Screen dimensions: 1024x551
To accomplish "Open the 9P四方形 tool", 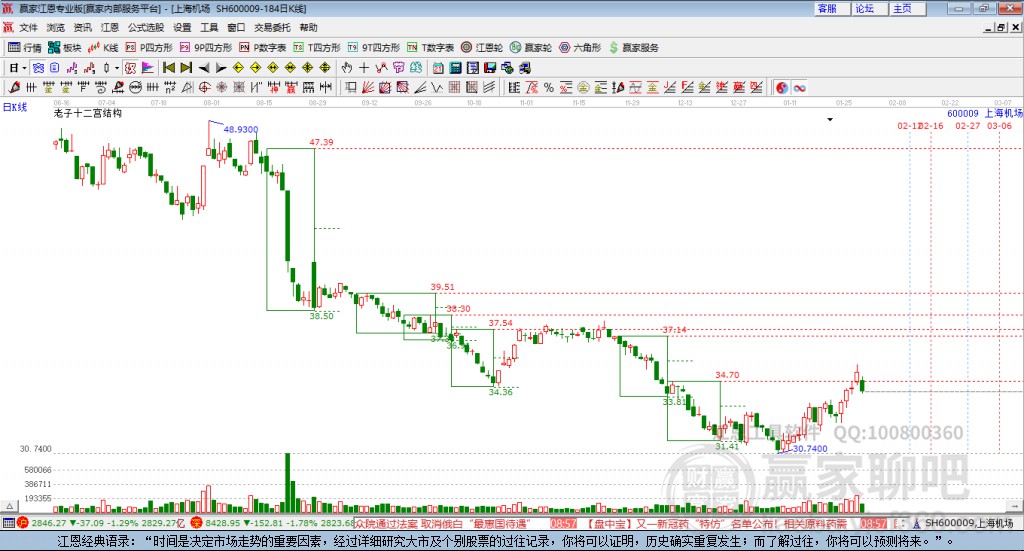I will point(206,48).
